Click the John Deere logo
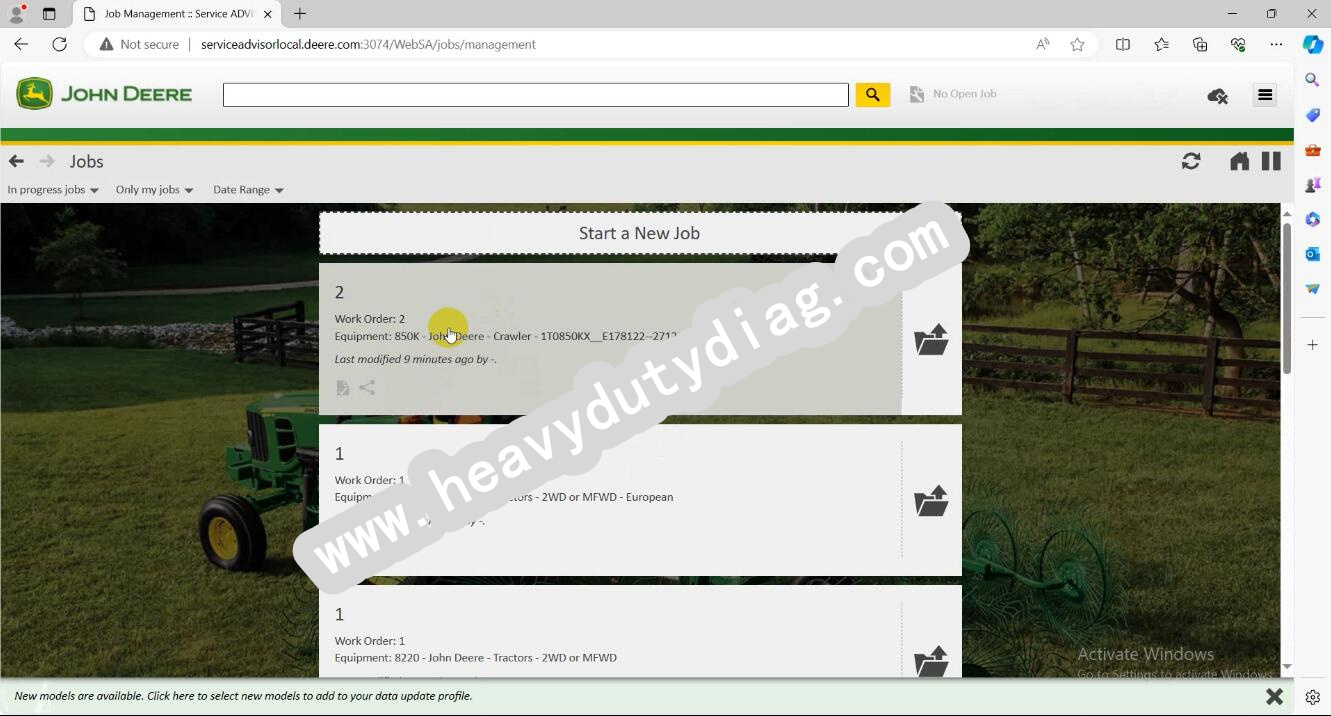The height and width of the screenshot is (716, 1331). pos(104,94)
